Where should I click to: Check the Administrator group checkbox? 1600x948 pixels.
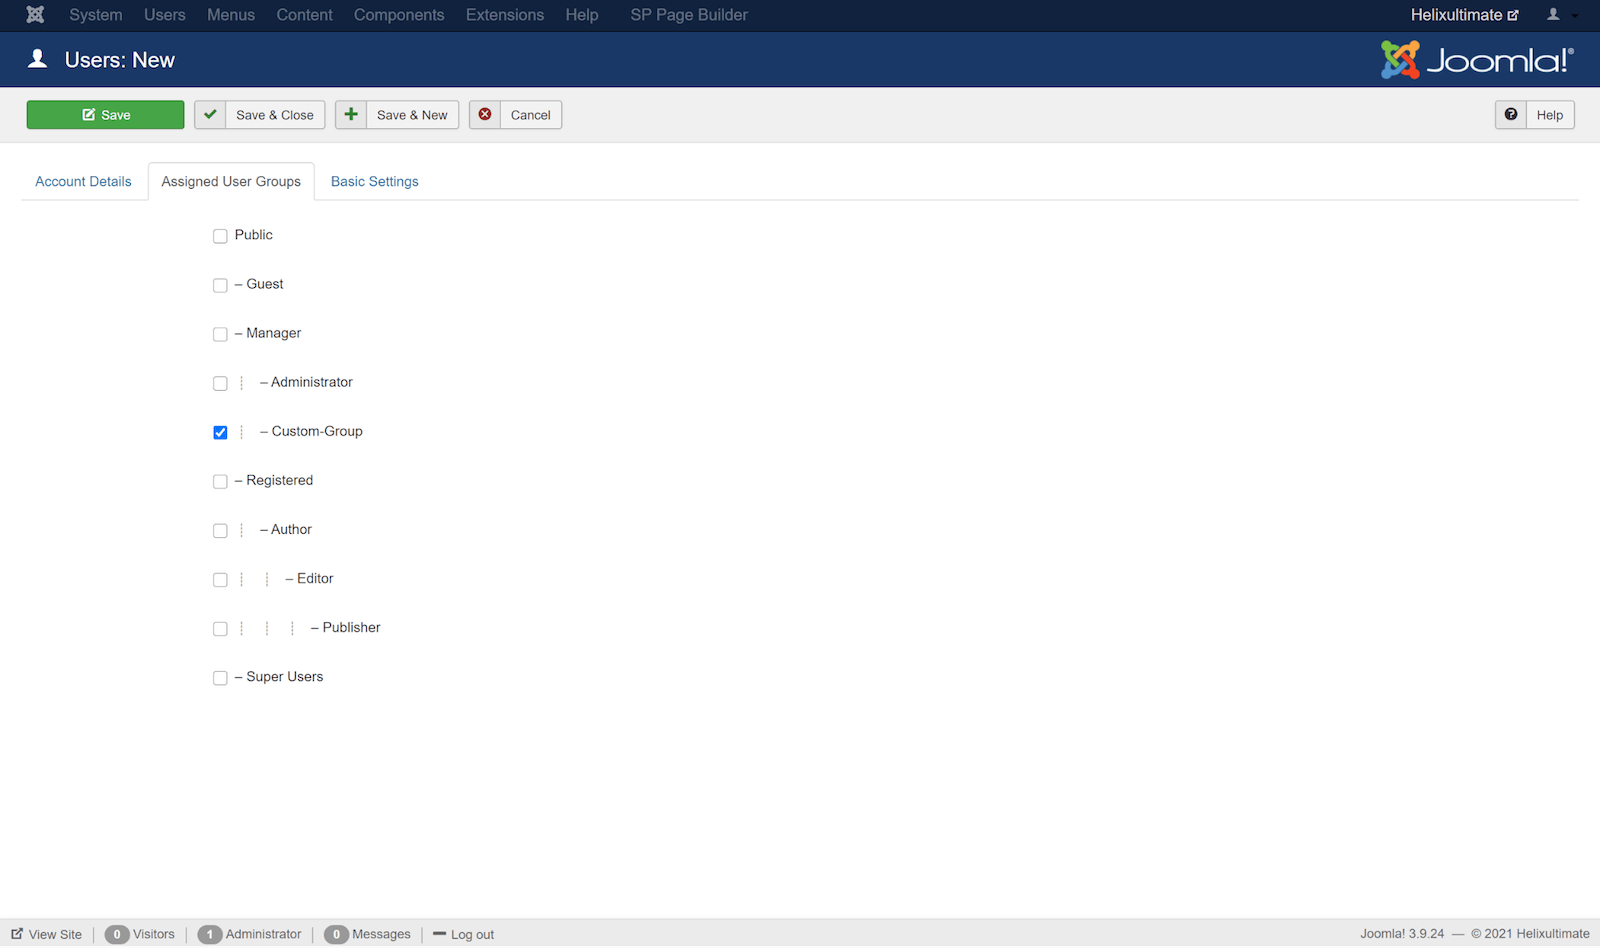[x=220, y=384]
